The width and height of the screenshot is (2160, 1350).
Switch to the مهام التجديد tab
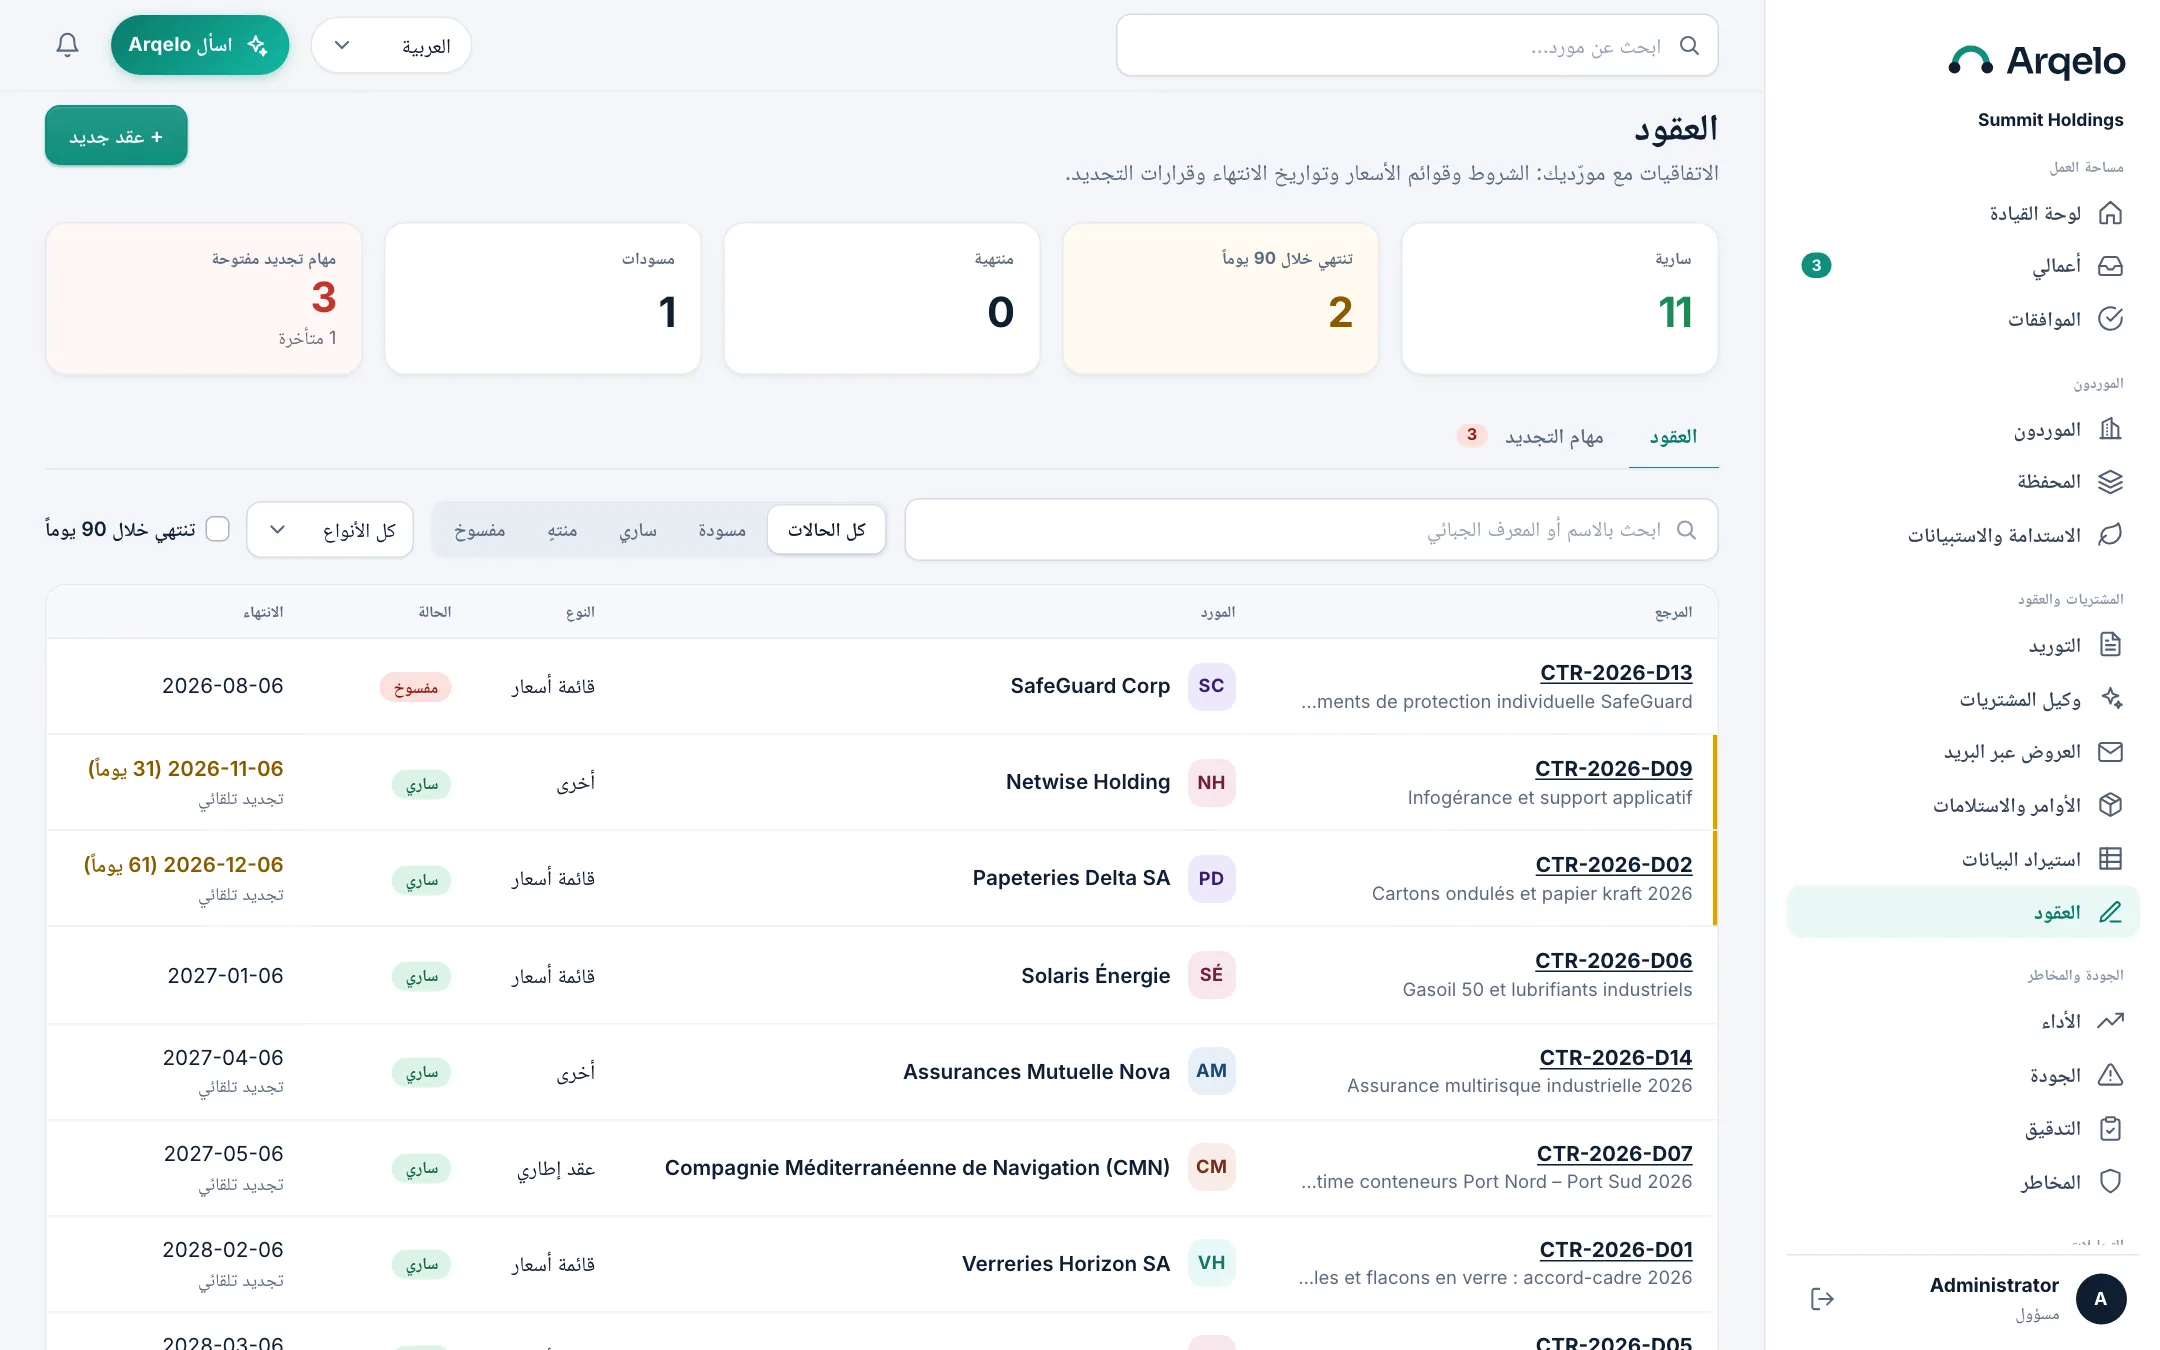[1532, 437]
